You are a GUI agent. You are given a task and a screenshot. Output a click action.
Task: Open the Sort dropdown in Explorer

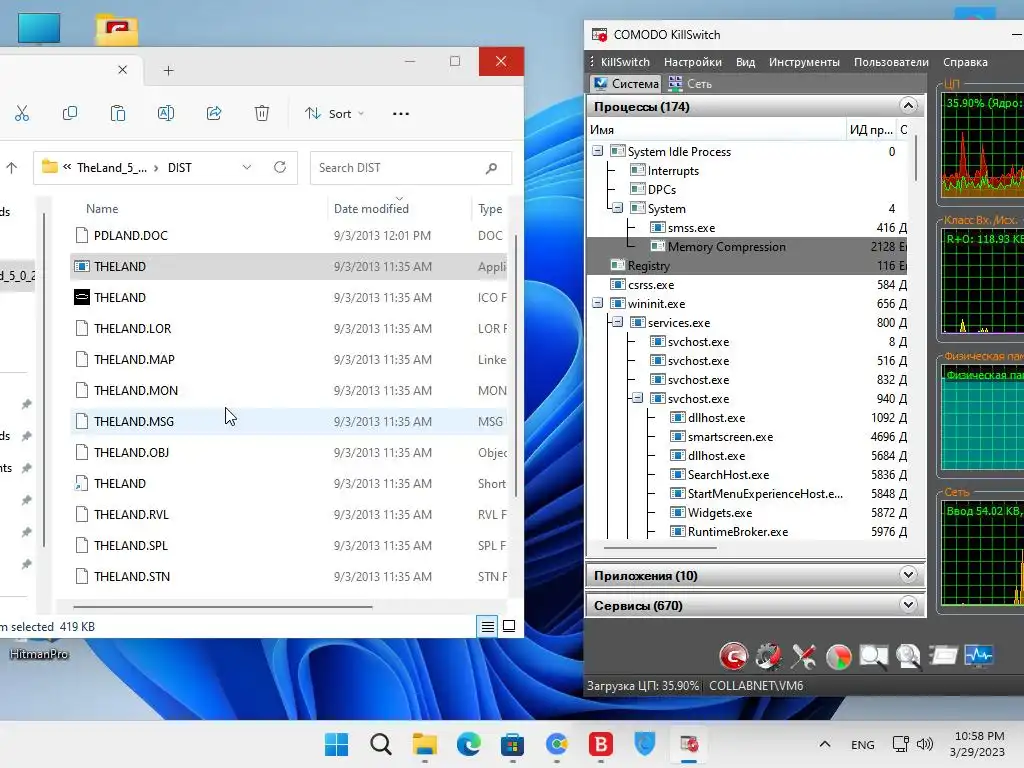[335, 114]
